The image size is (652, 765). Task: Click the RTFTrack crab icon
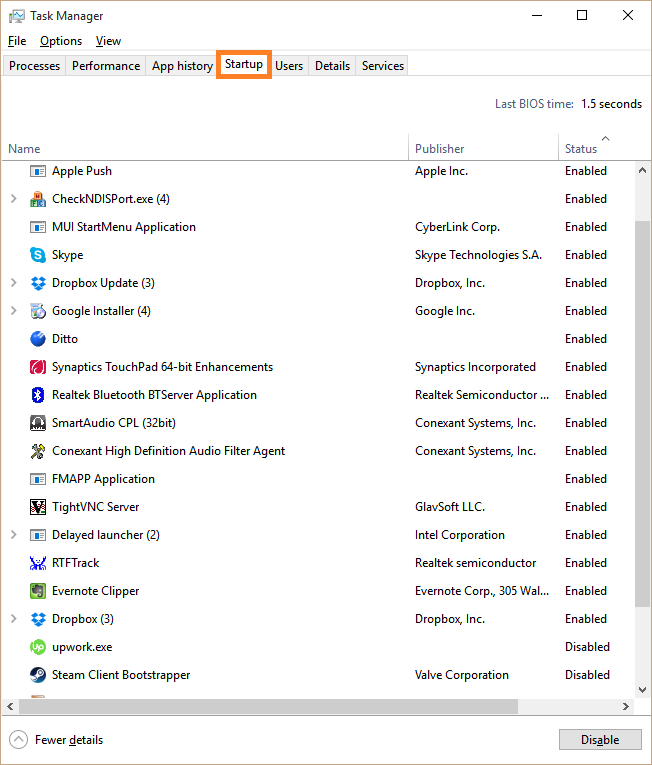click(38, 563)
